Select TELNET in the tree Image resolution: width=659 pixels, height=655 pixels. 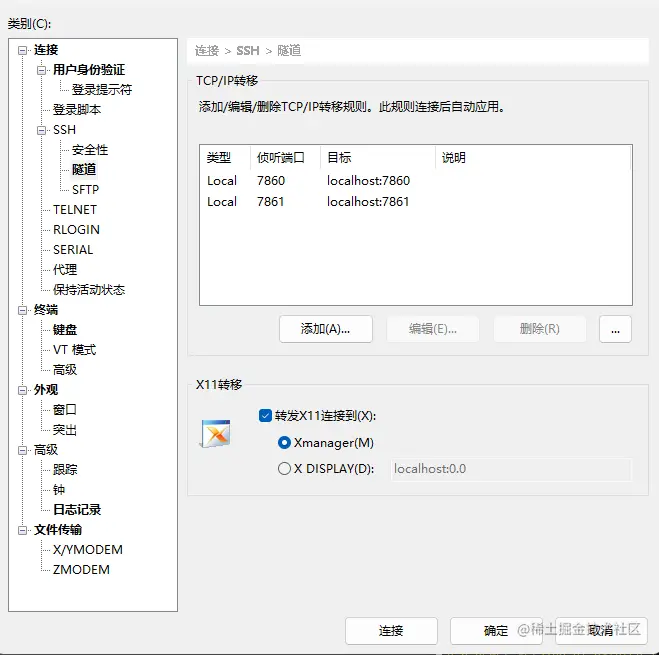tap(75, 209)
